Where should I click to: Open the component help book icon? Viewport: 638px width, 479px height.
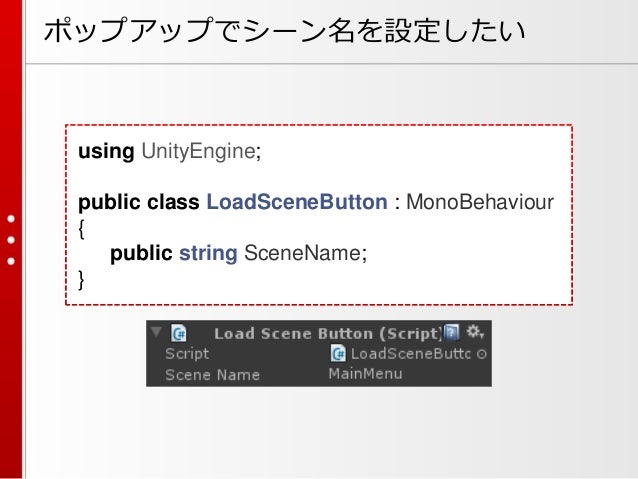coord(452,332)
